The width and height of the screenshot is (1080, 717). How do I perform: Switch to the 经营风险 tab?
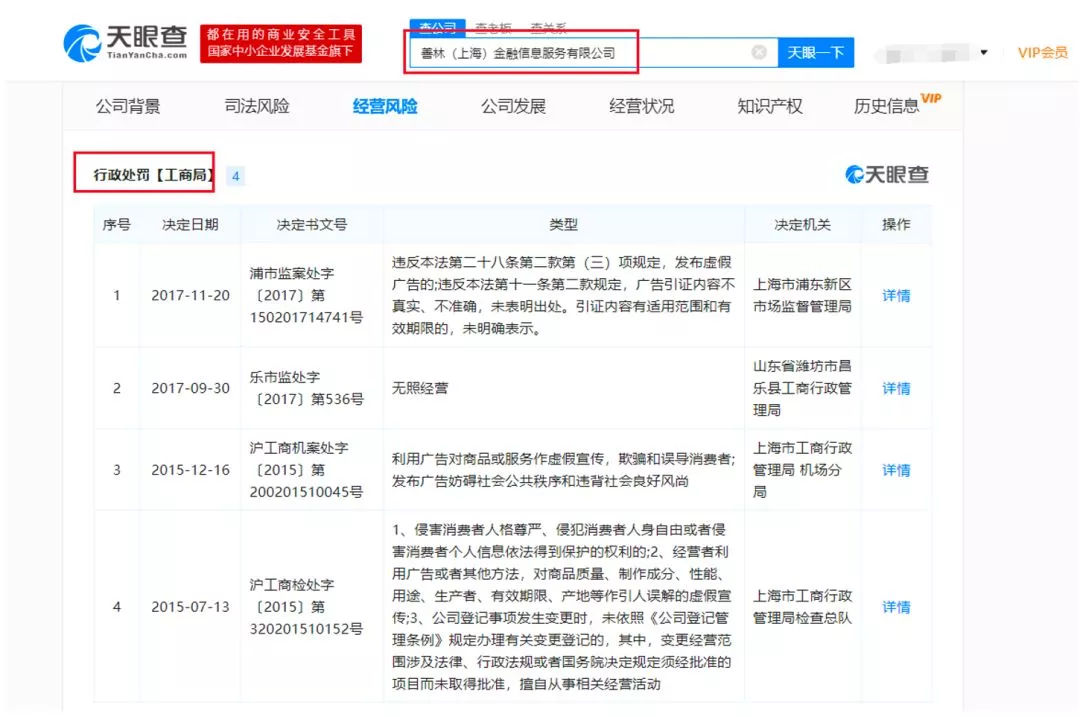385,106
